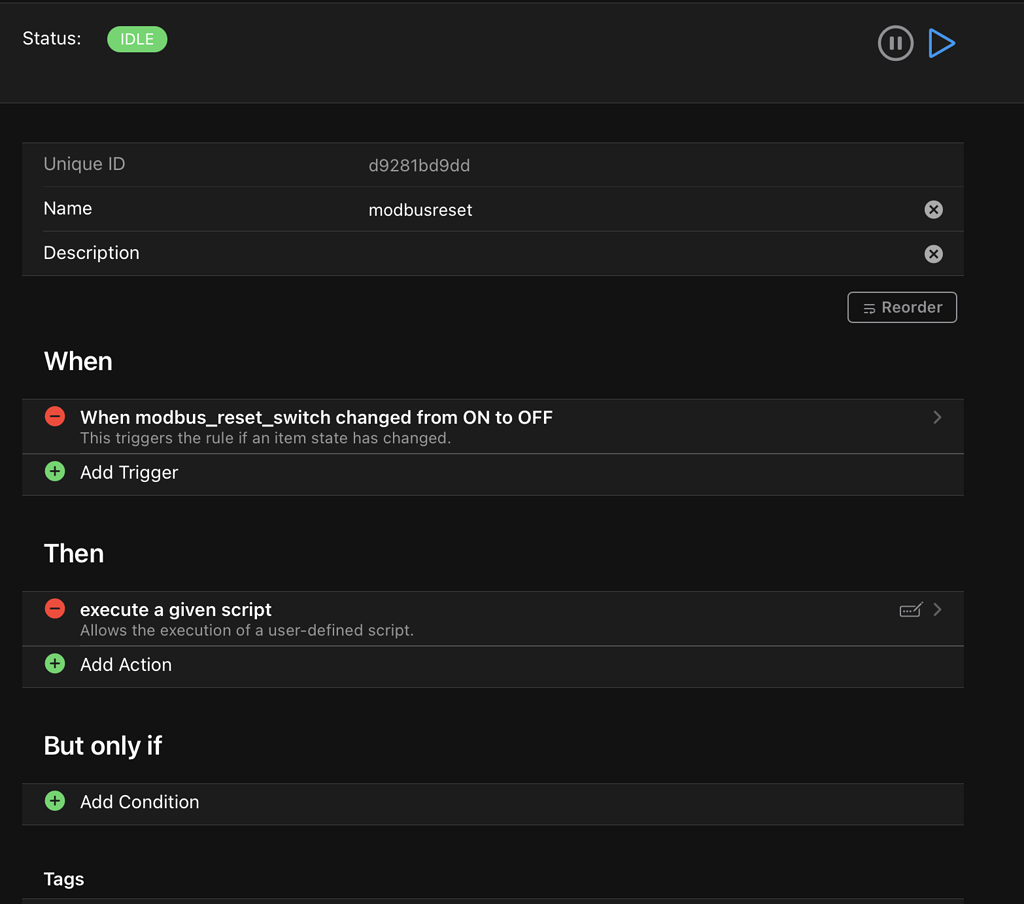Screen dimensions: 1024x904
Task: Click the Reorder button
Action: point(902,307)
